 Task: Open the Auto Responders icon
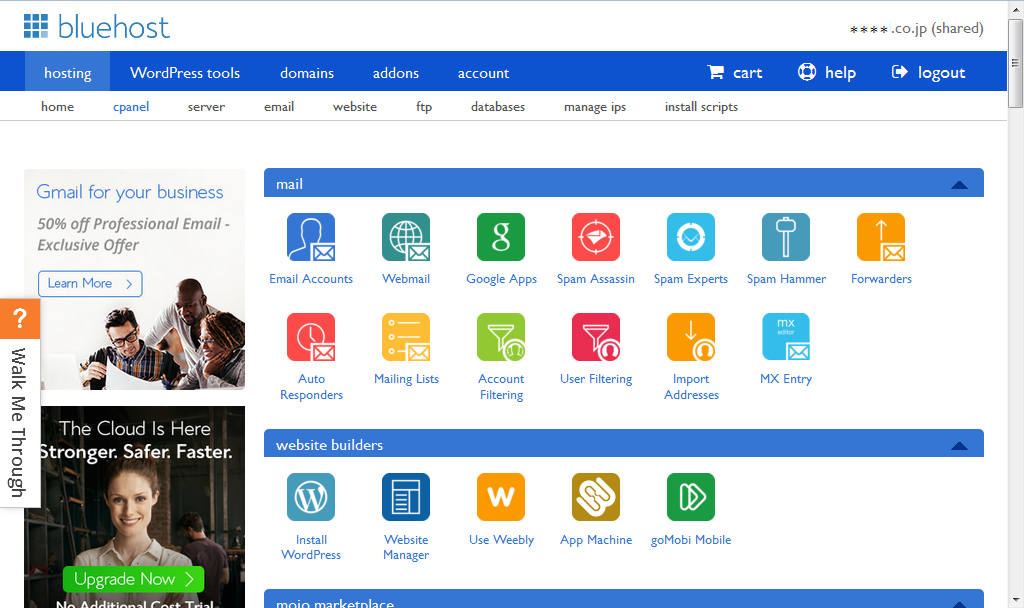point(311,337)
